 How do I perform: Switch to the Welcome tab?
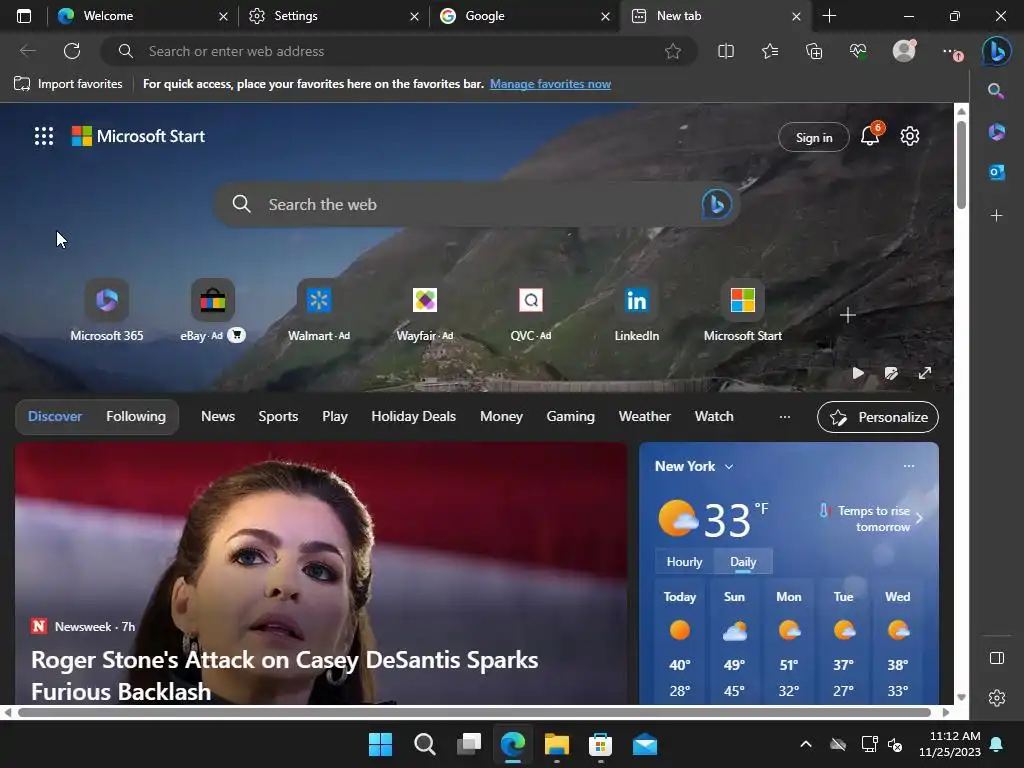pos(142,16)
